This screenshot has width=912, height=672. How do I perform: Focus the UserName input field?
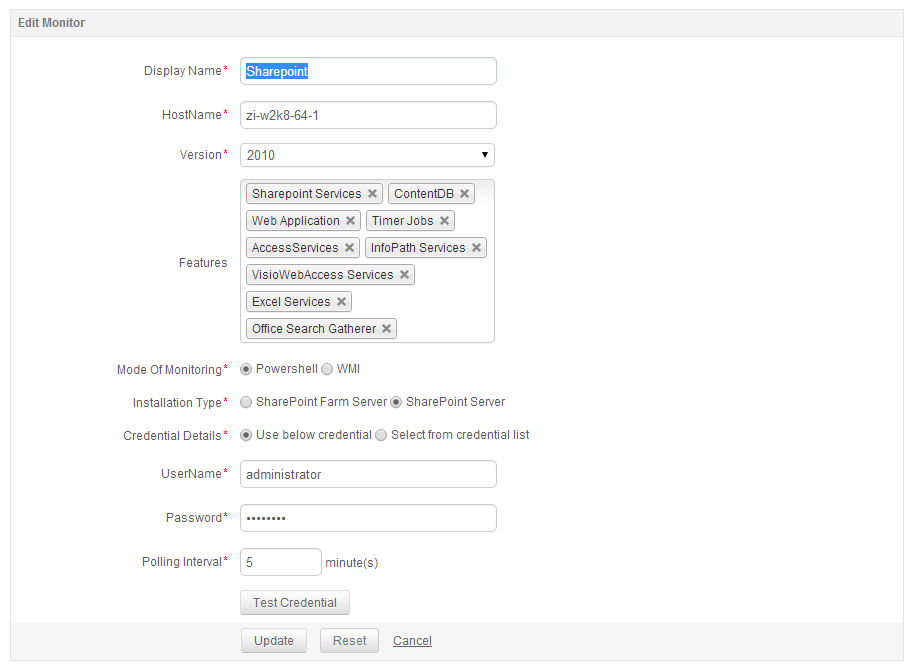pos(368,474)
